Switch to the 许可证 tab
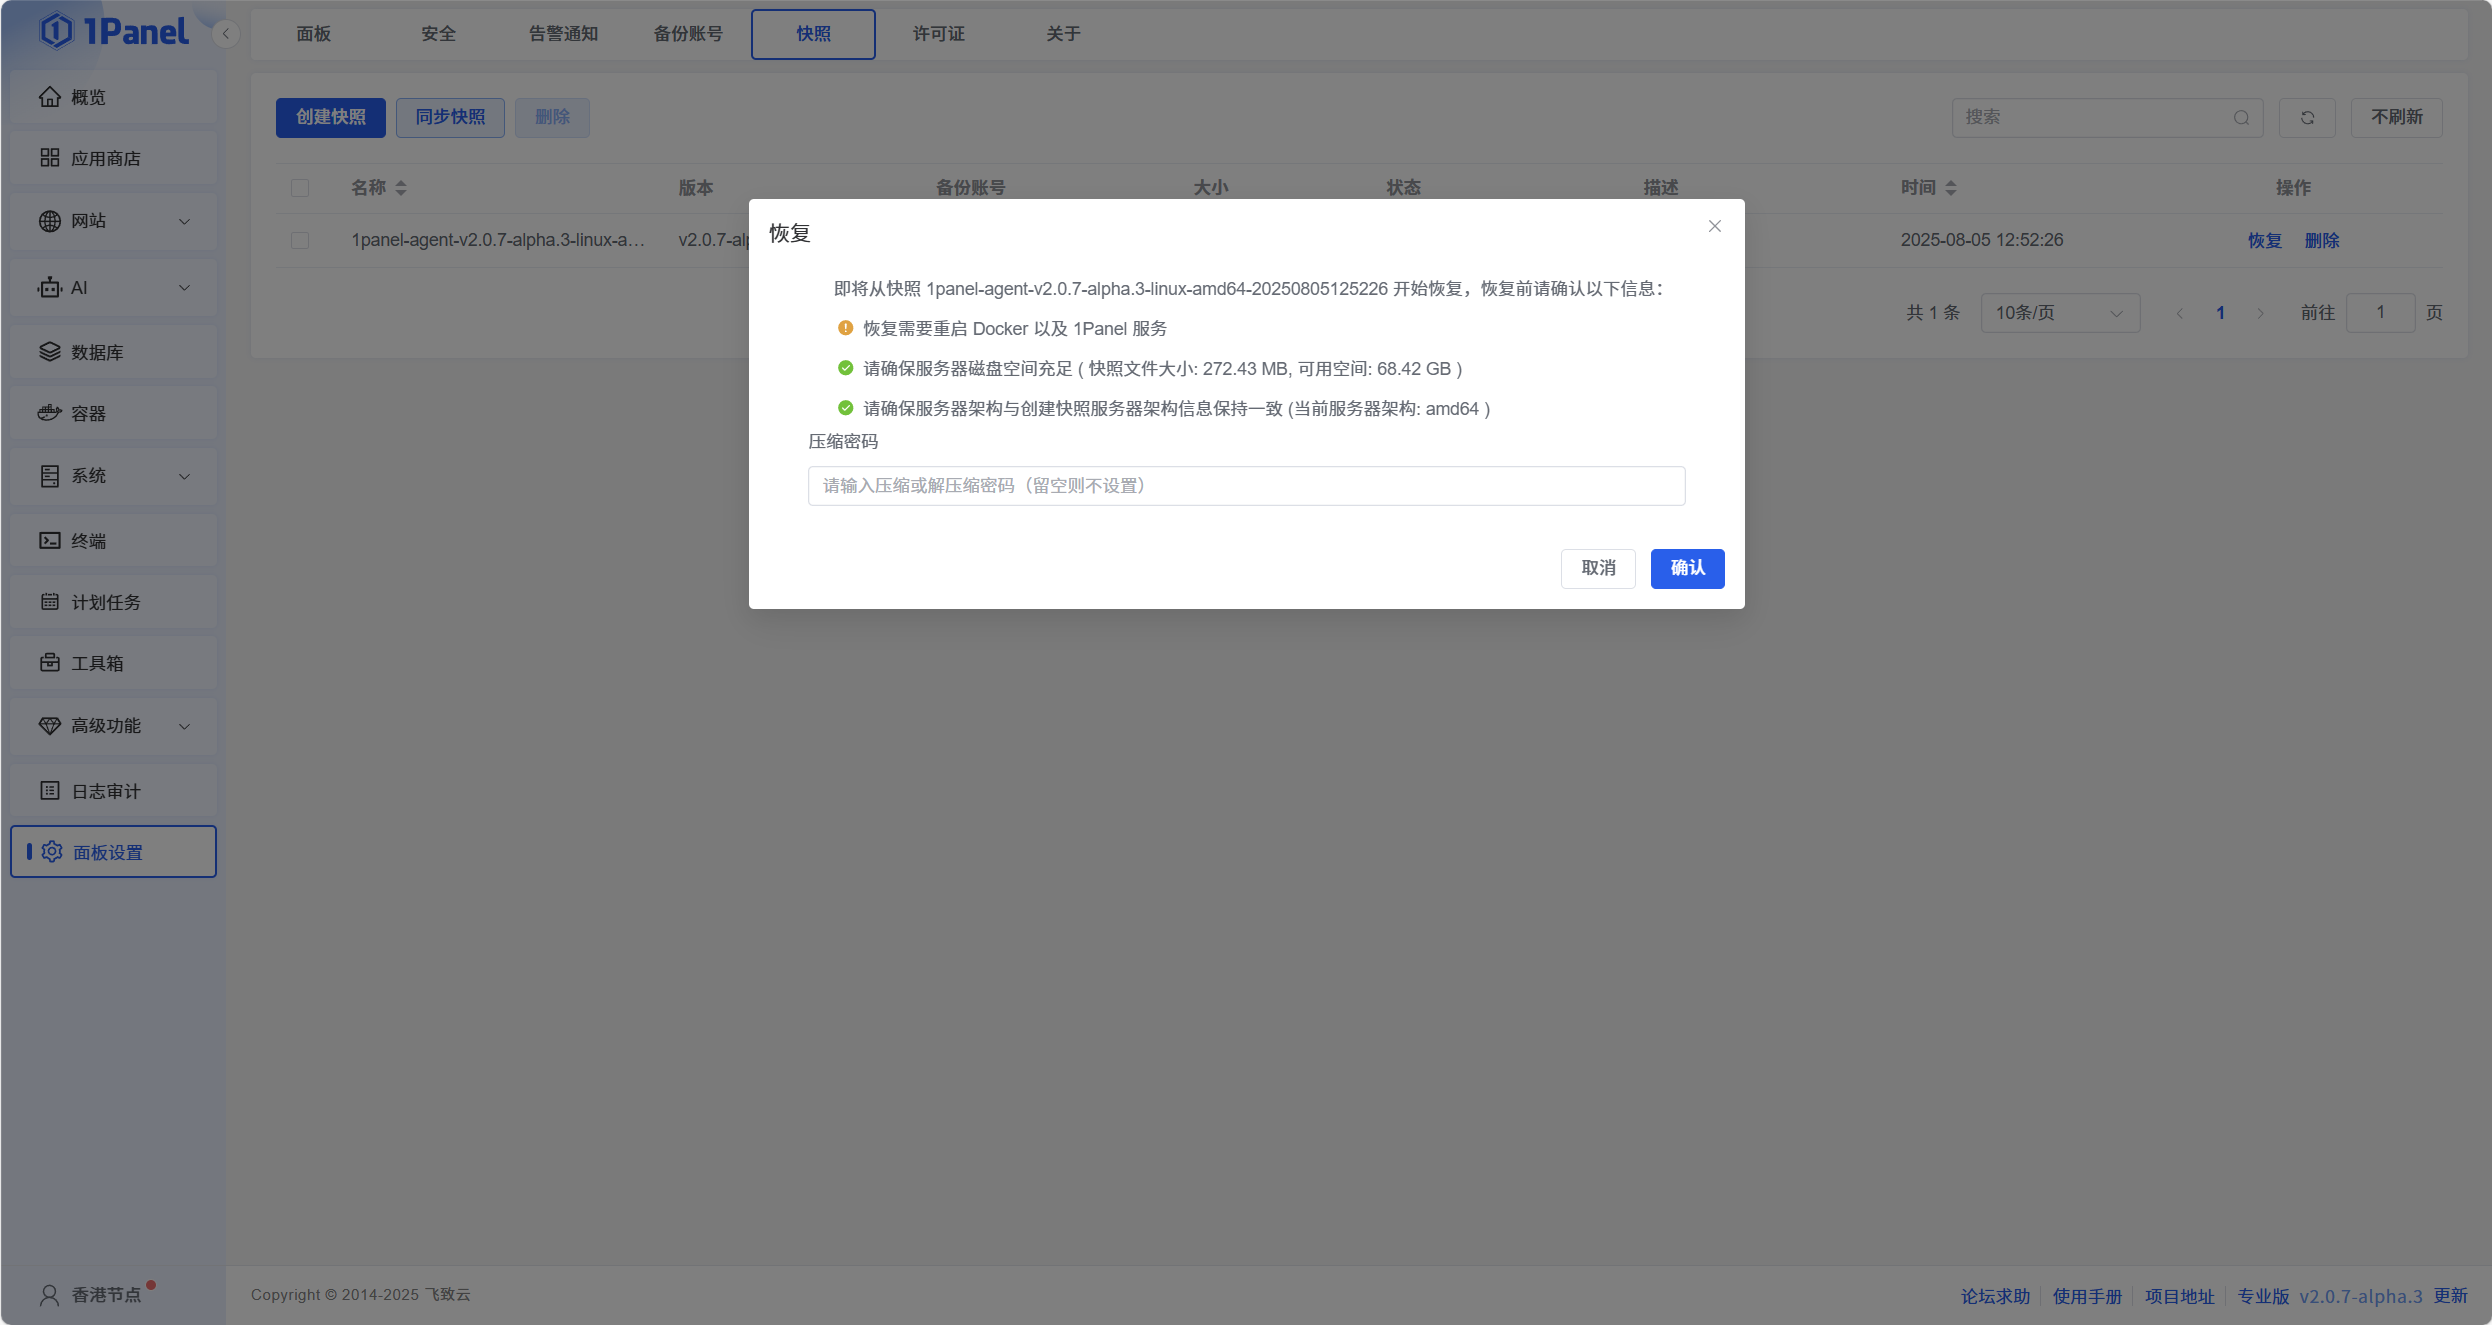This screenshot has height=1325, width=2492. point(939,34)
